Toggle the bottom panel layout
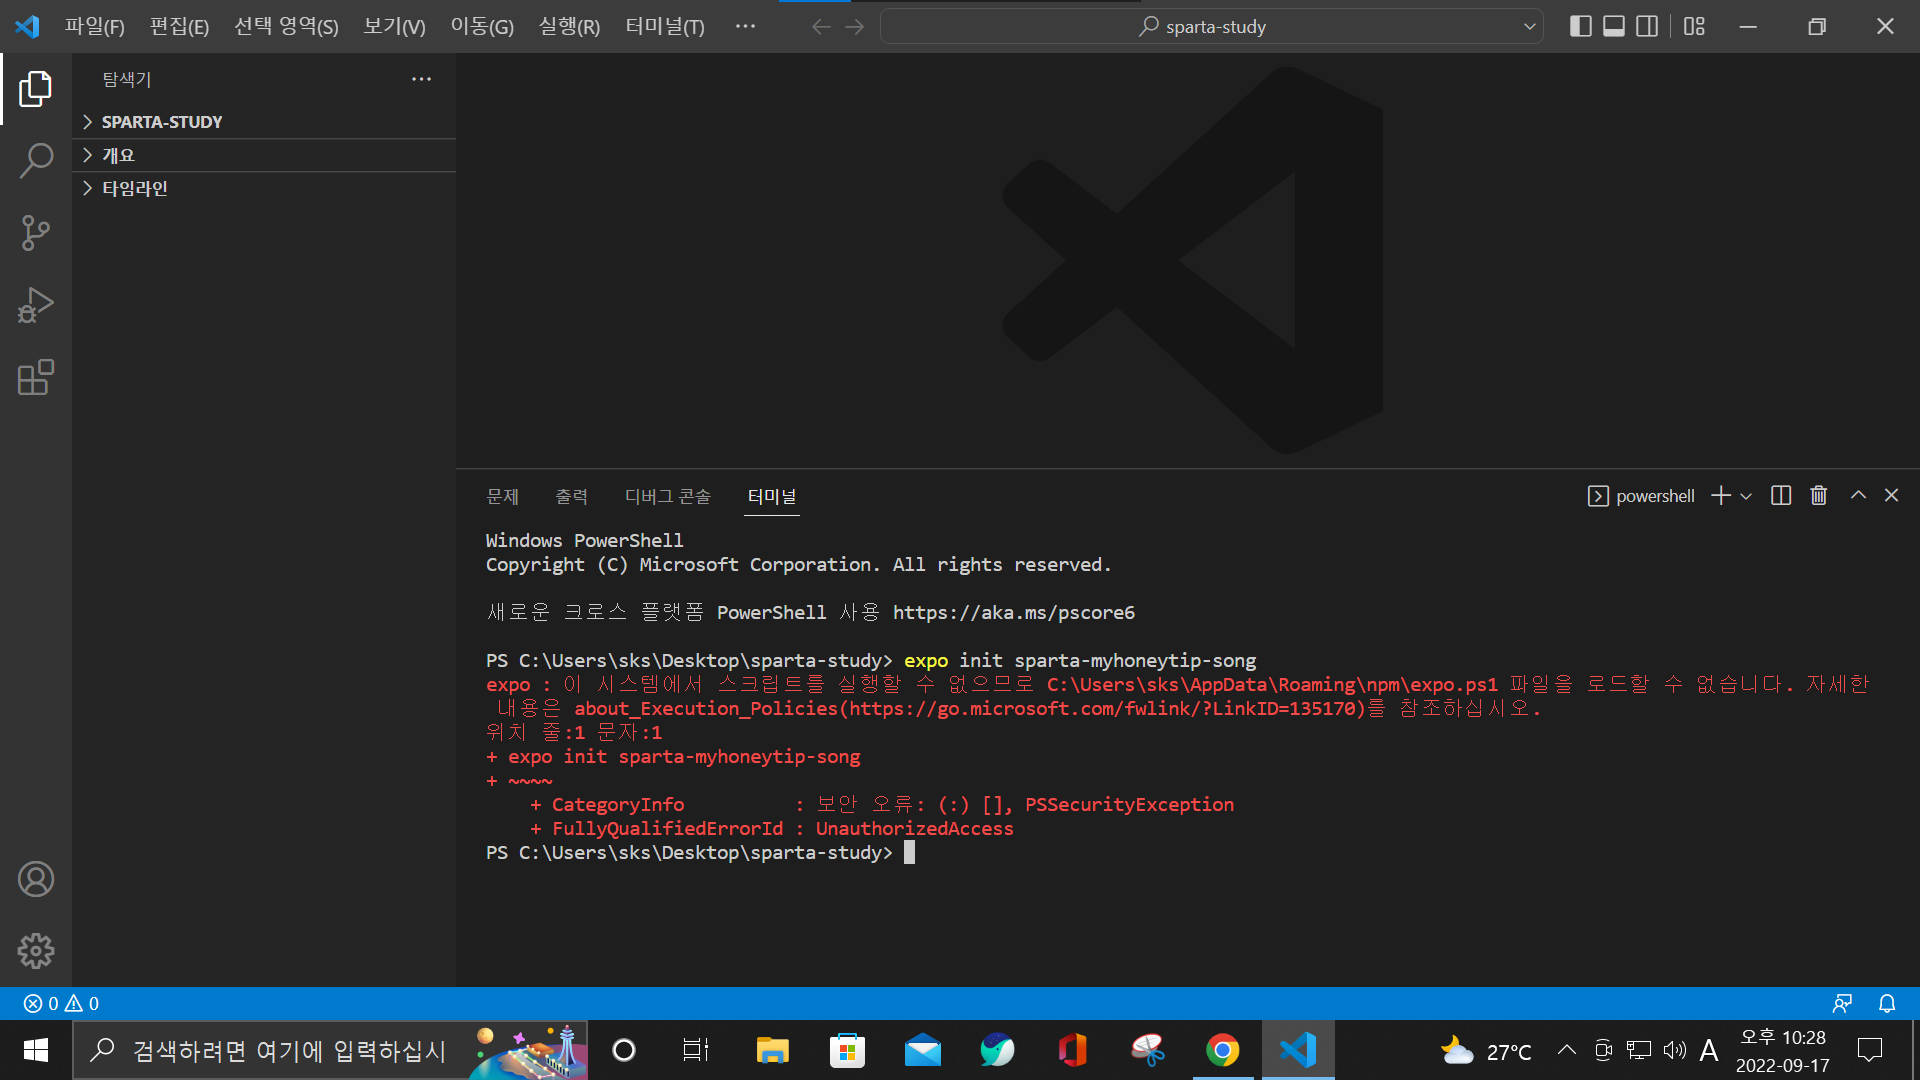 pos(1614,26)
